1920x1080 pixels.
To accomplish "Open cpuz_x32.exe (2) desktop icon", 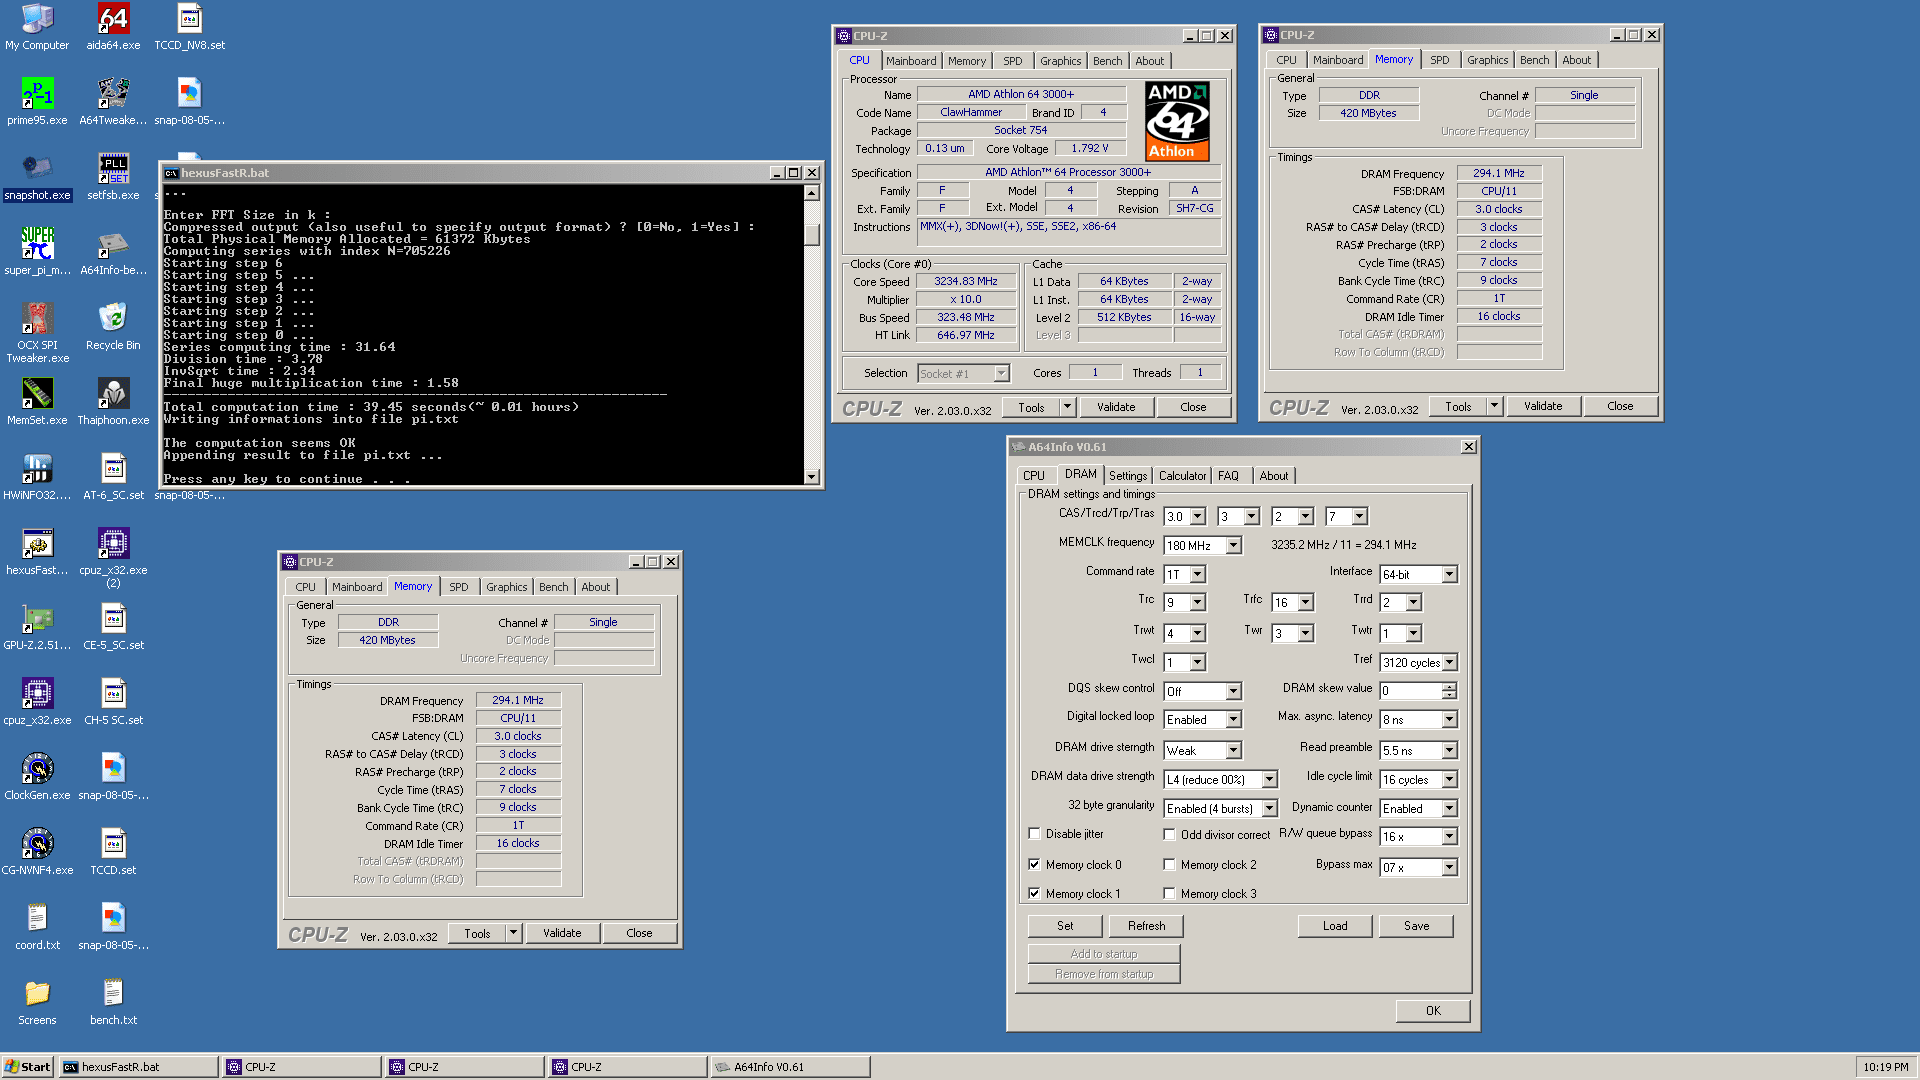I will [x=113, y=558].
